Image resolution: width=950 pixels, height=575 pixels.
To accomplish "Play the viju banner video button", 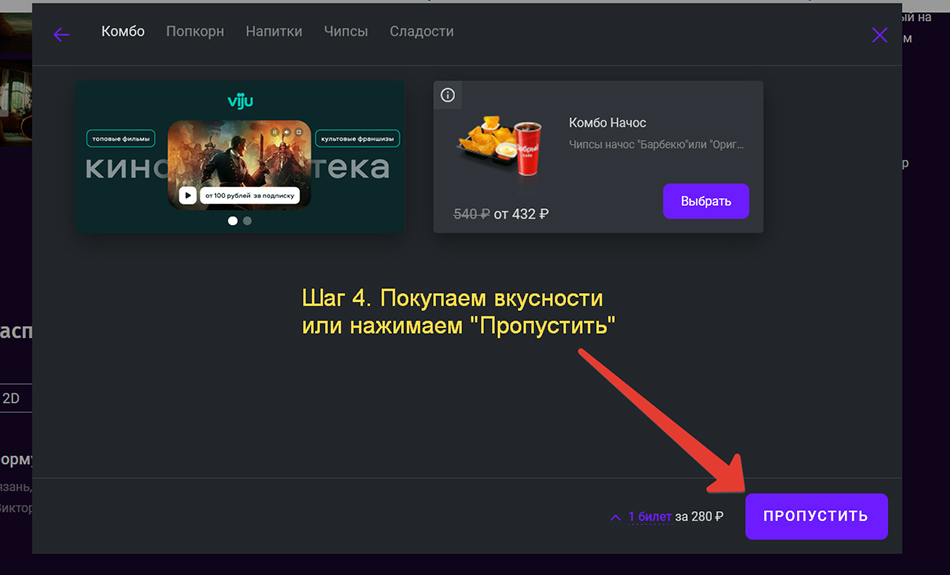I will pyautogui.click(x=188, y=195).
